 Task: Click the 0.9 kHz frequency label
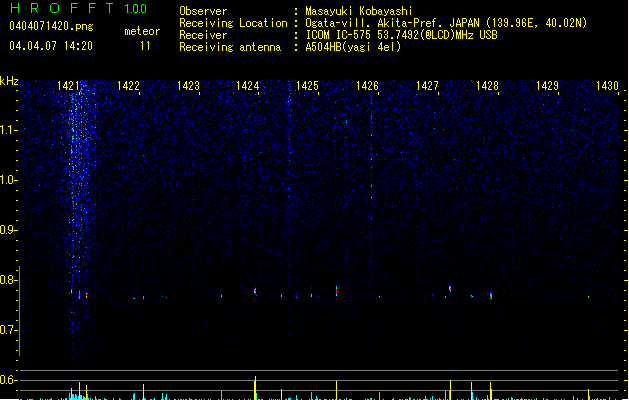click(9, 230)
